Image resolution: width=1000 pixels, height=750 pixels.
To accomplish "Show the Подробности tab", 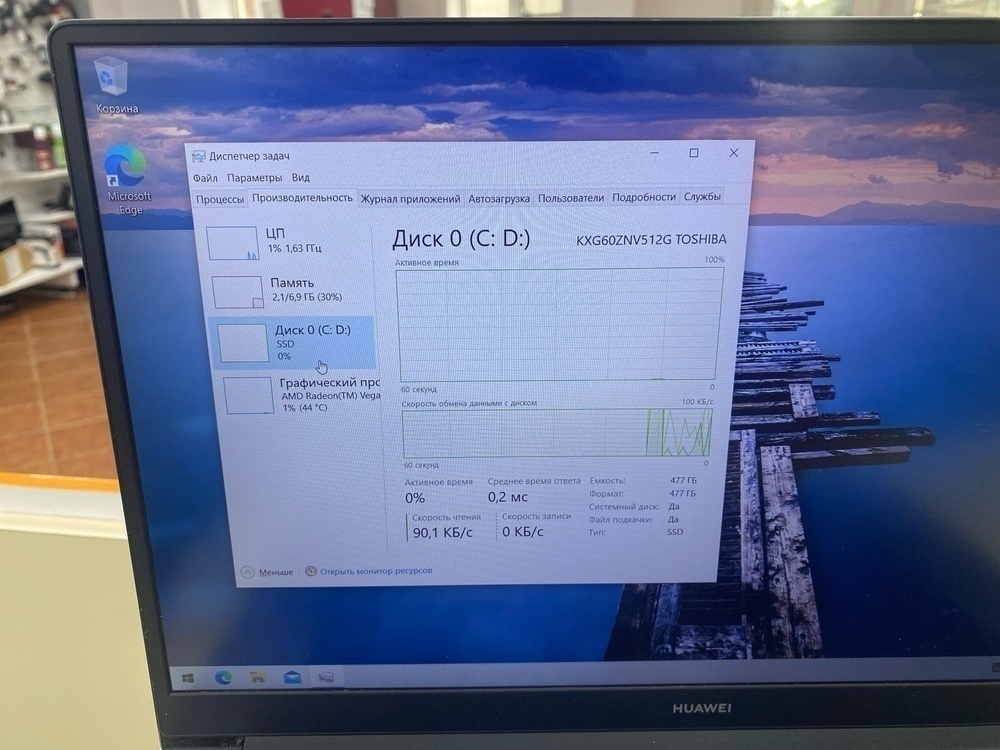I will (643, 197).
